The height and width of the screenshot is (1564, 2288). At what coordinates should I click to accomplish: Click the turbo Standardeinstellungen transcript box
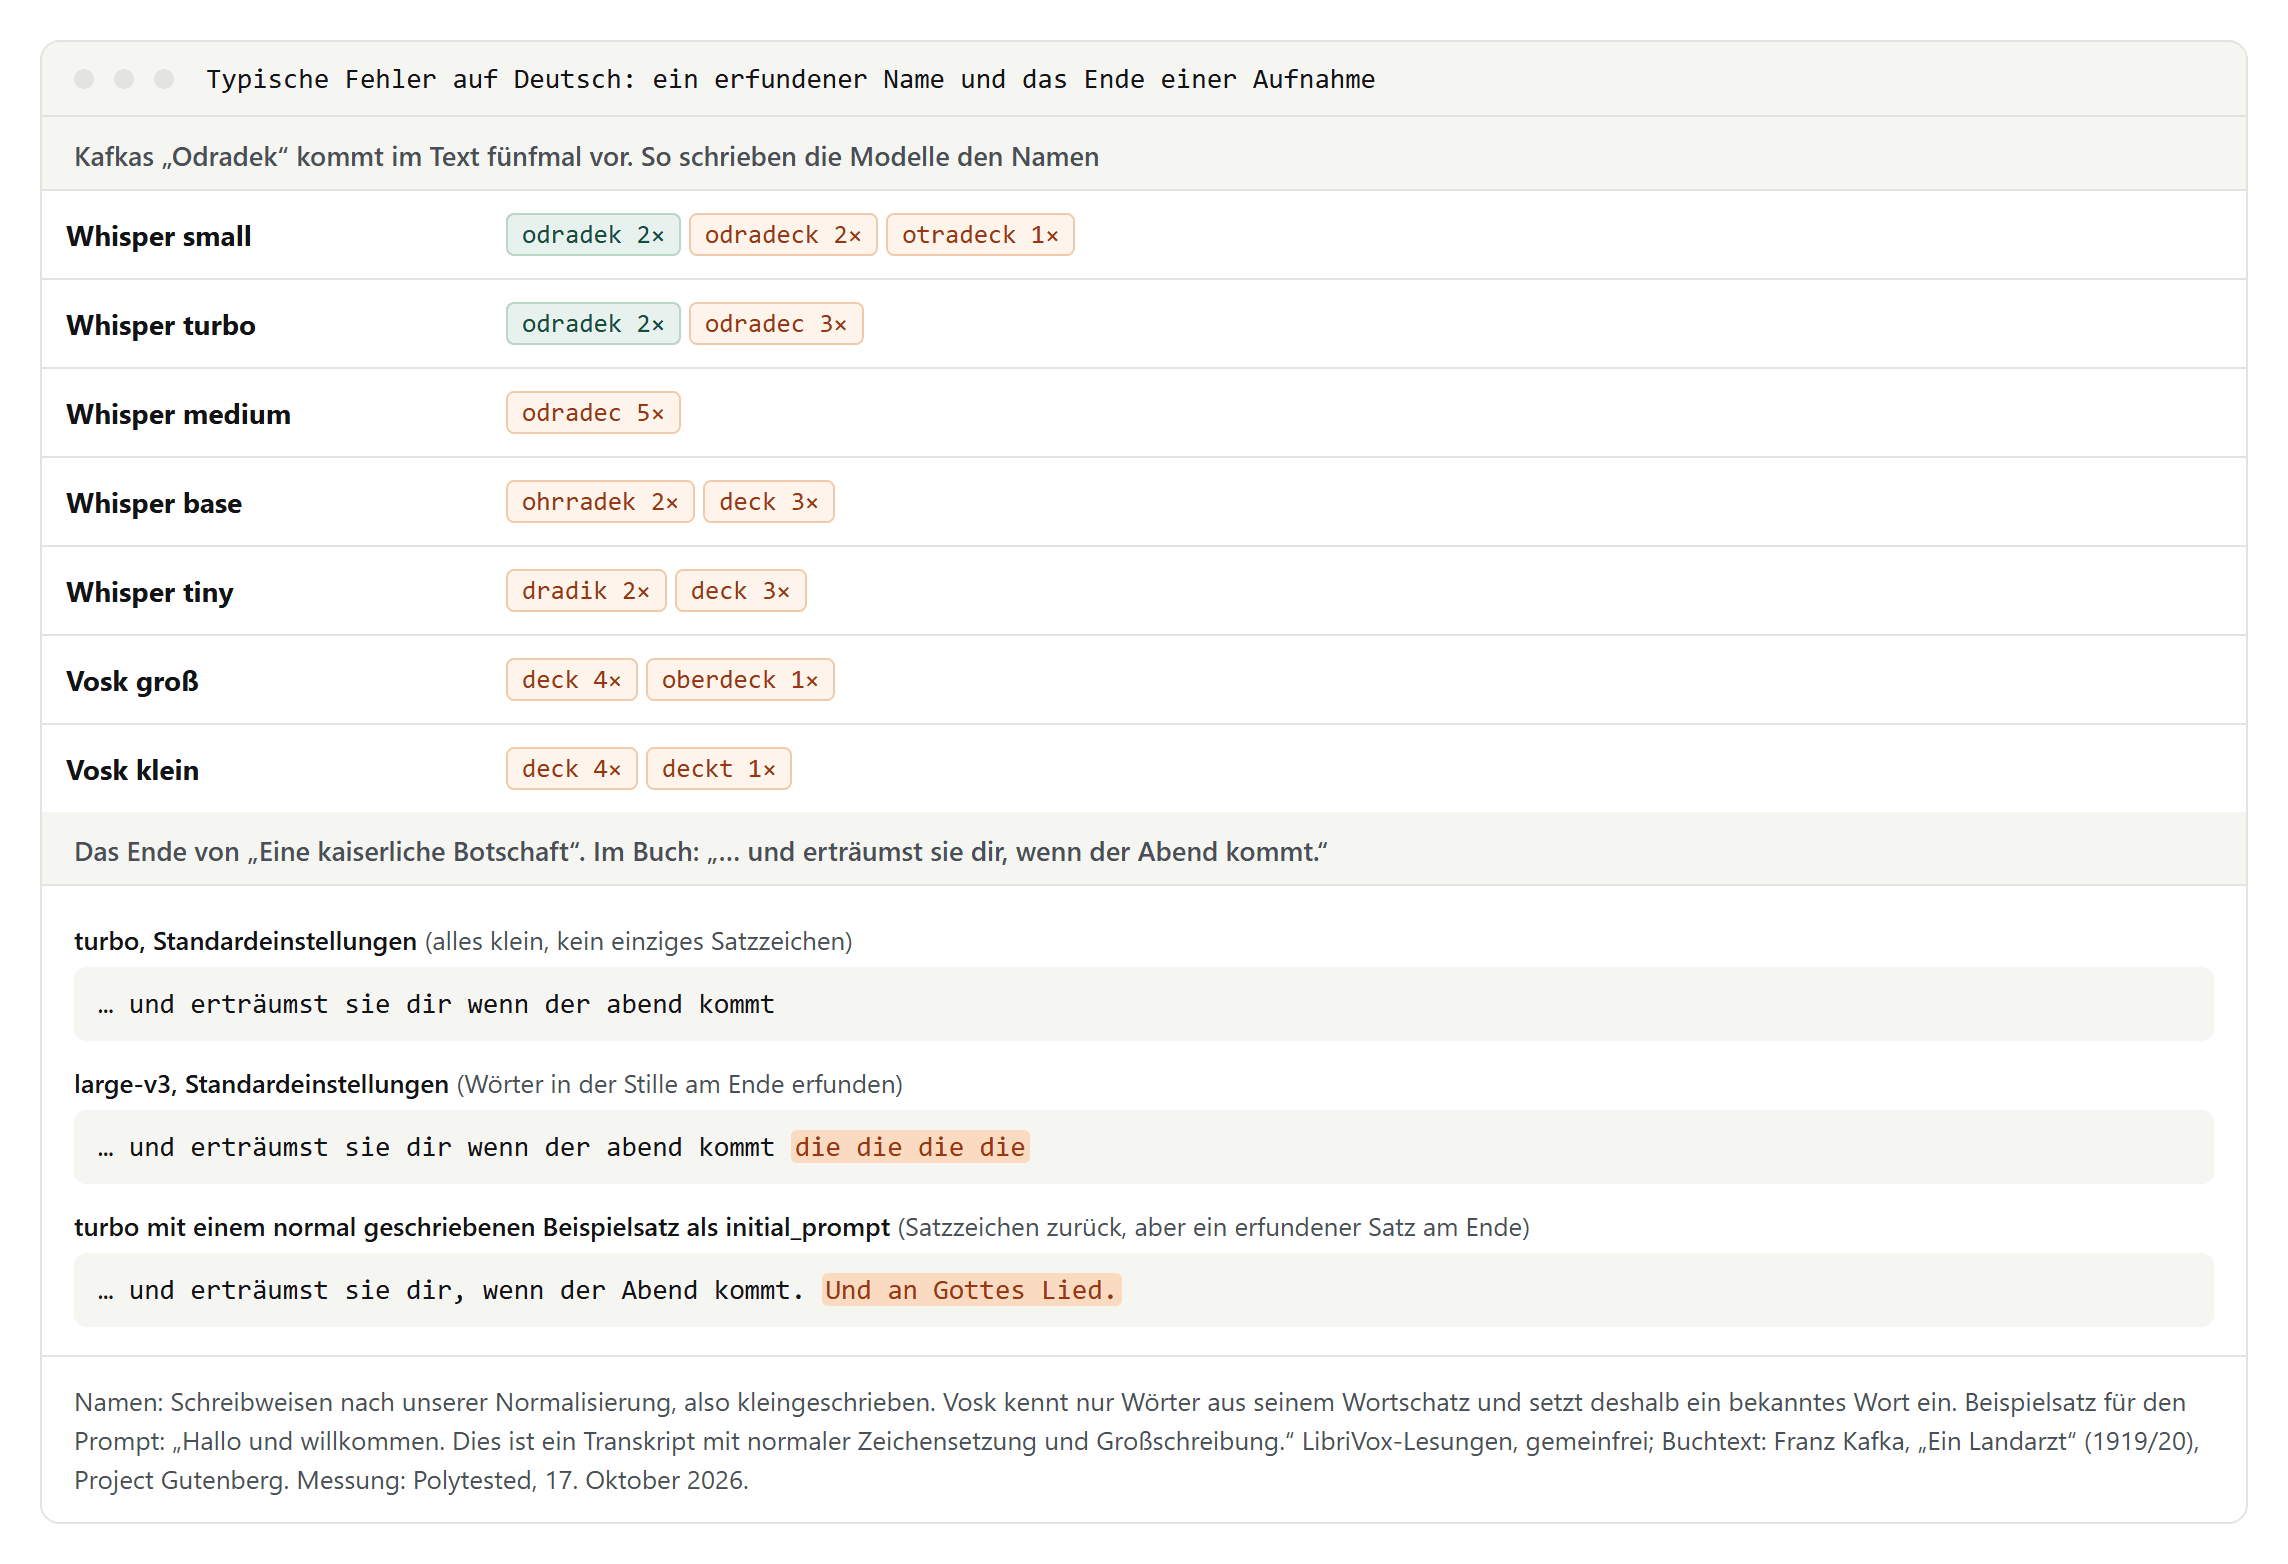pyautogui.click(x=1143, y=1004)
